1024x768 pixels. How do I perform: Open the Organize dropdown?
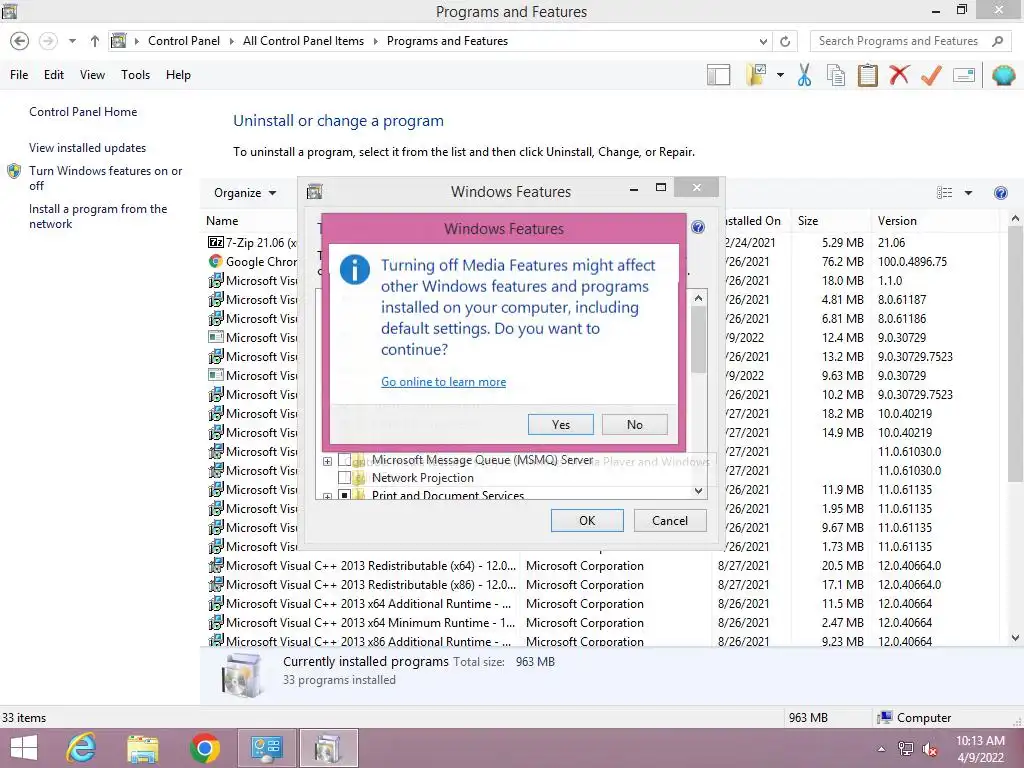point(245,193)
